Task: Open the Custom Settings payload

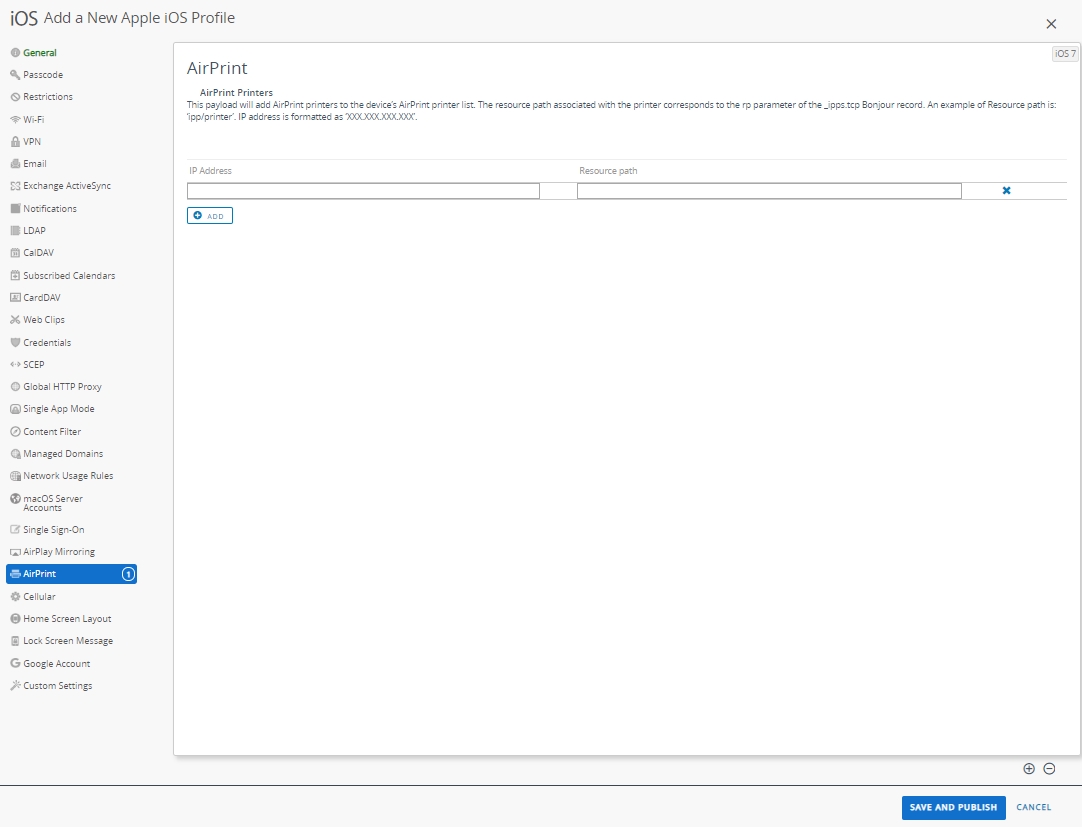Action: pos(57,686)
